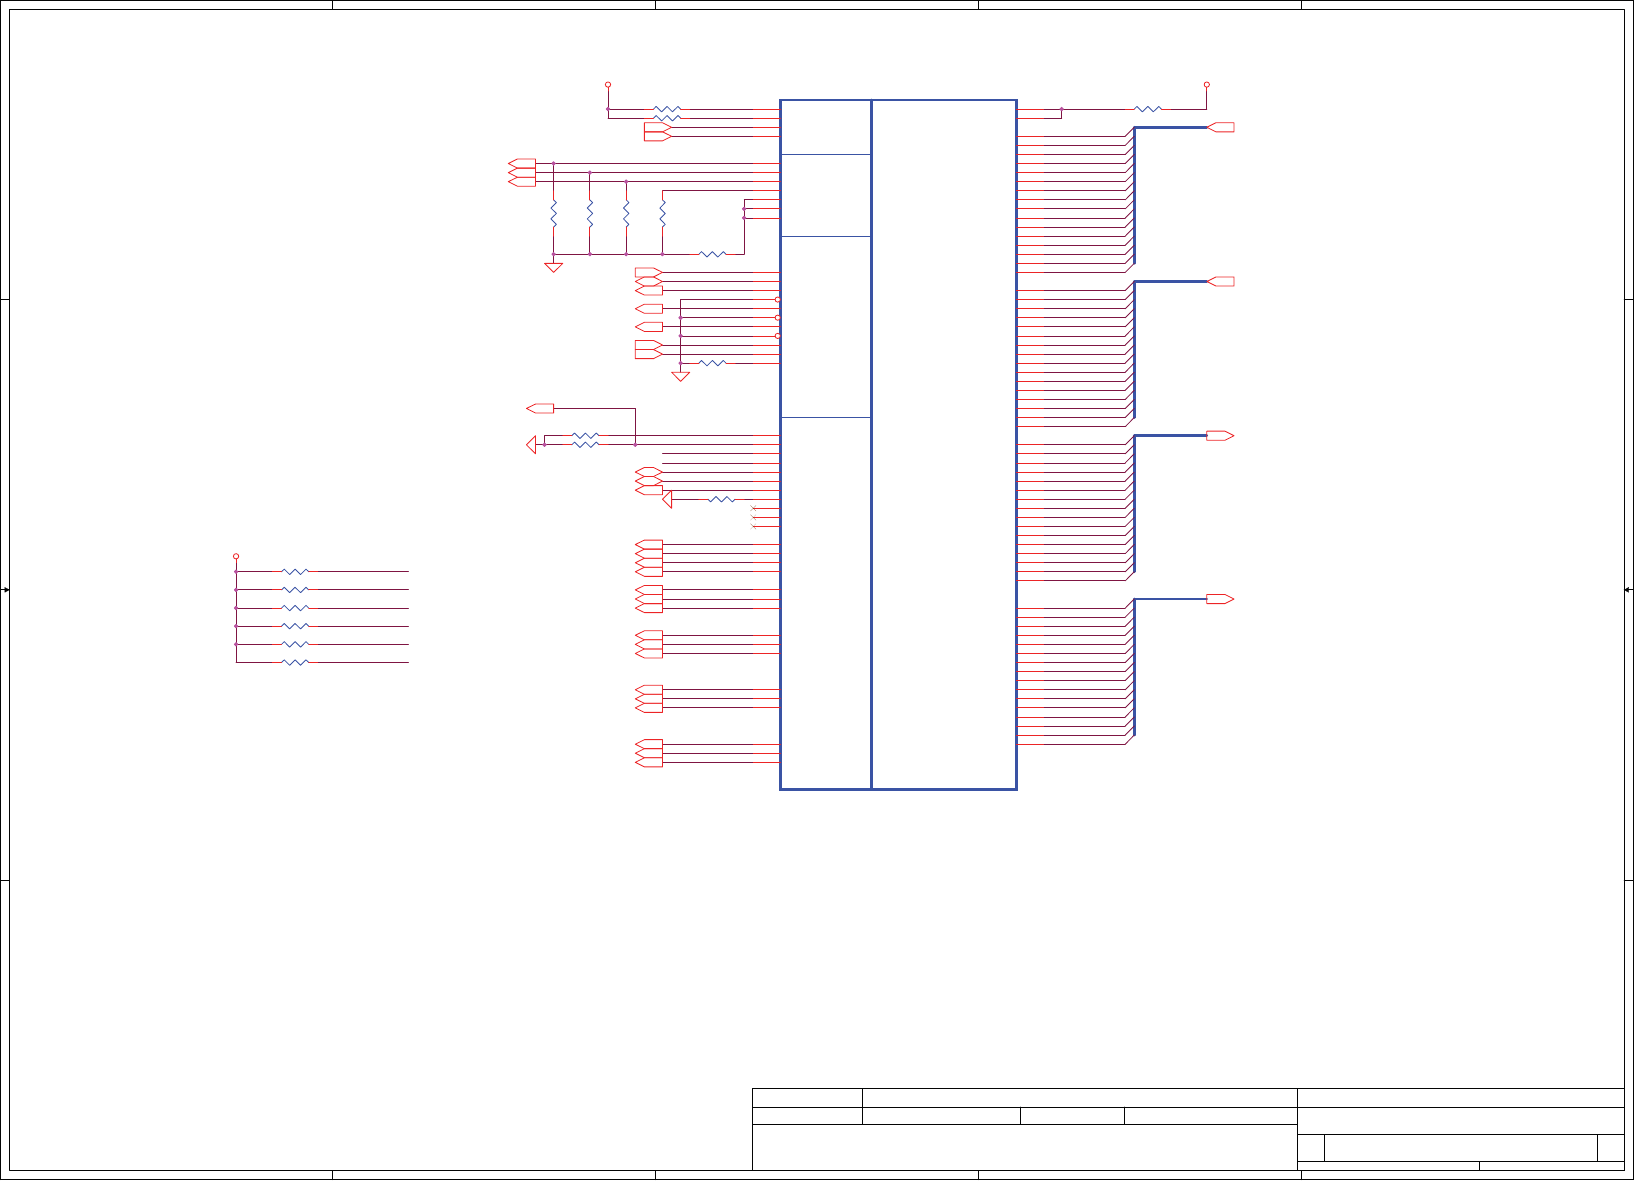Click the off-page connector on the third bus
Screen dimensions: 1634x1181
[x=1221, y=436]
